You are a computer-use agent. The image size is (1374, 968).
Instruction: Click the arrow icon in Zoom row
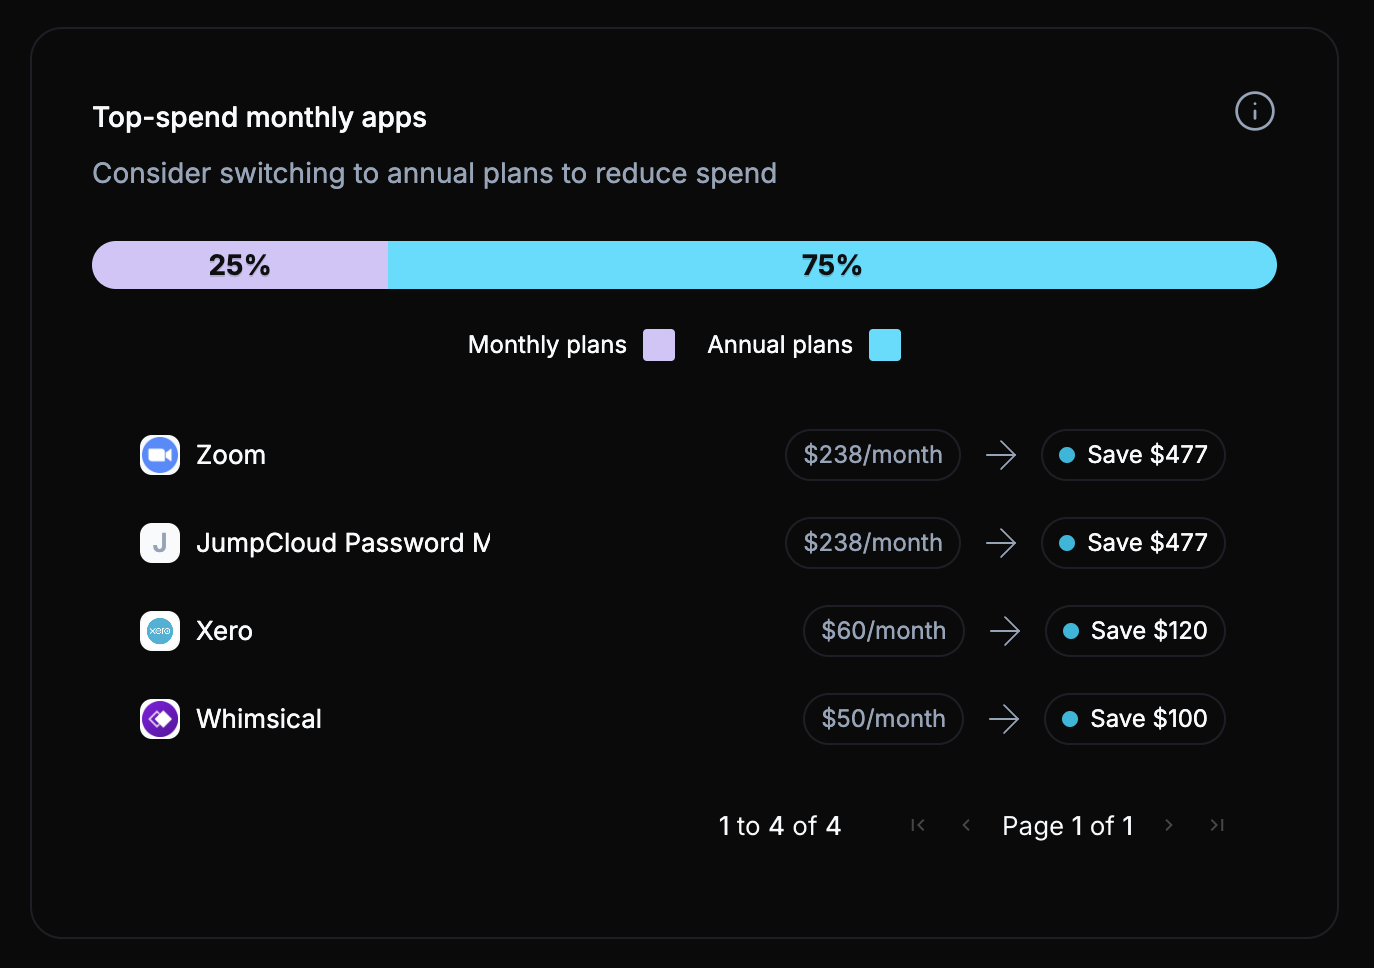click(x=1001, y=455)
